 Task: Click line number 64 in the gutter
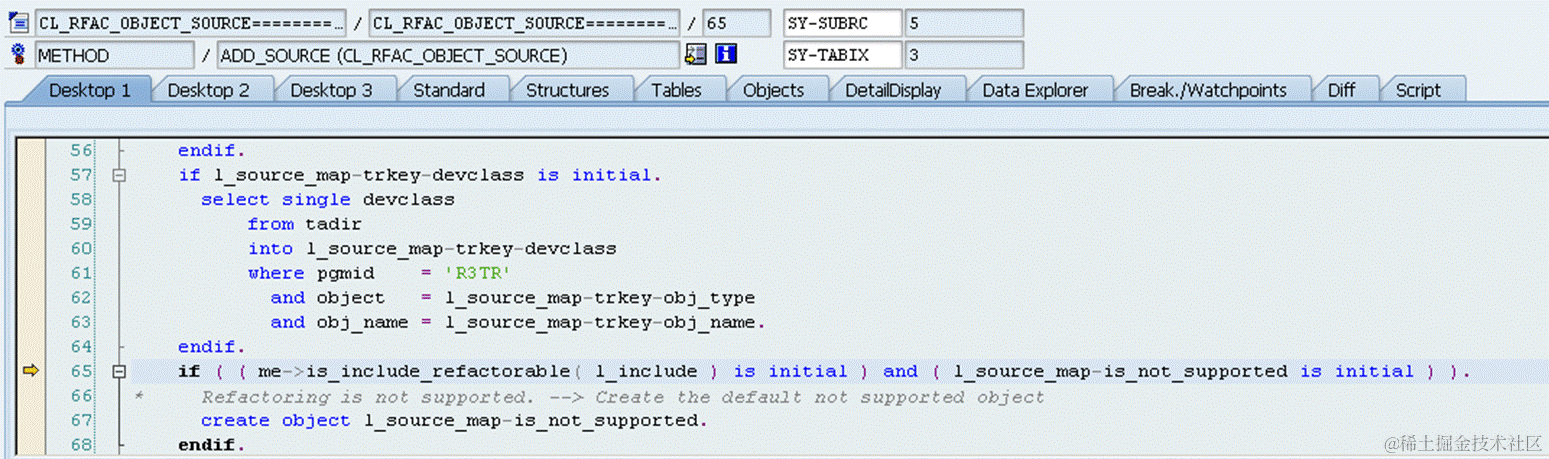pos(81,346)
